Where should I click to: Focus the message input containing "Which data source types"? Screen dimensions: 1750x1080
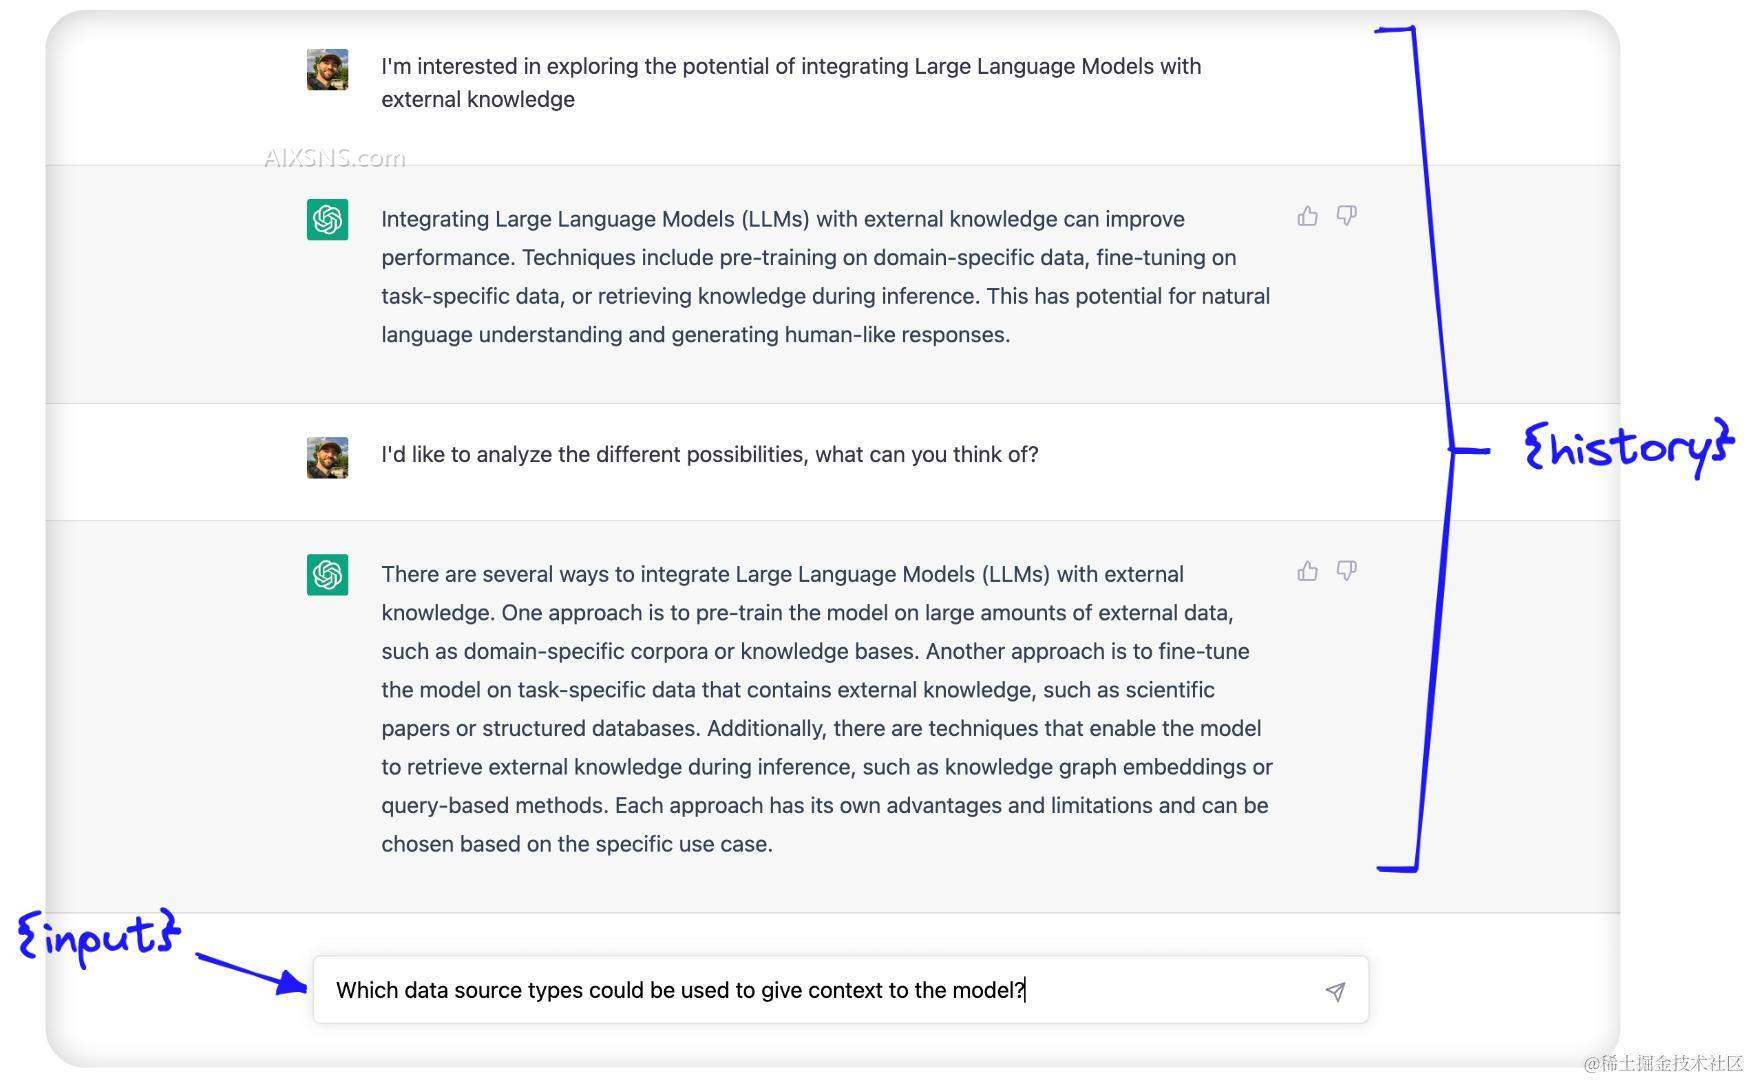[x=800, y=990]
